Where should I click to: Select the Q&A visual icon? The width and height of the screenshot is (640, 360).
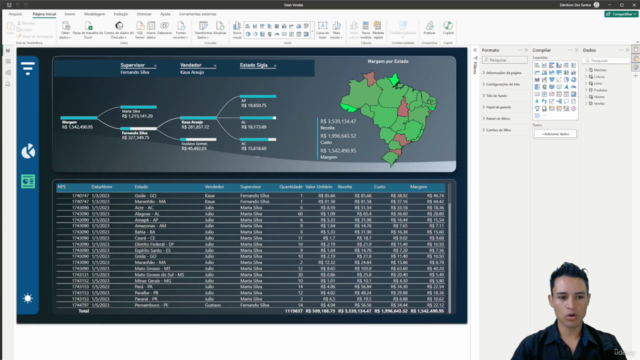pos(567,101)
